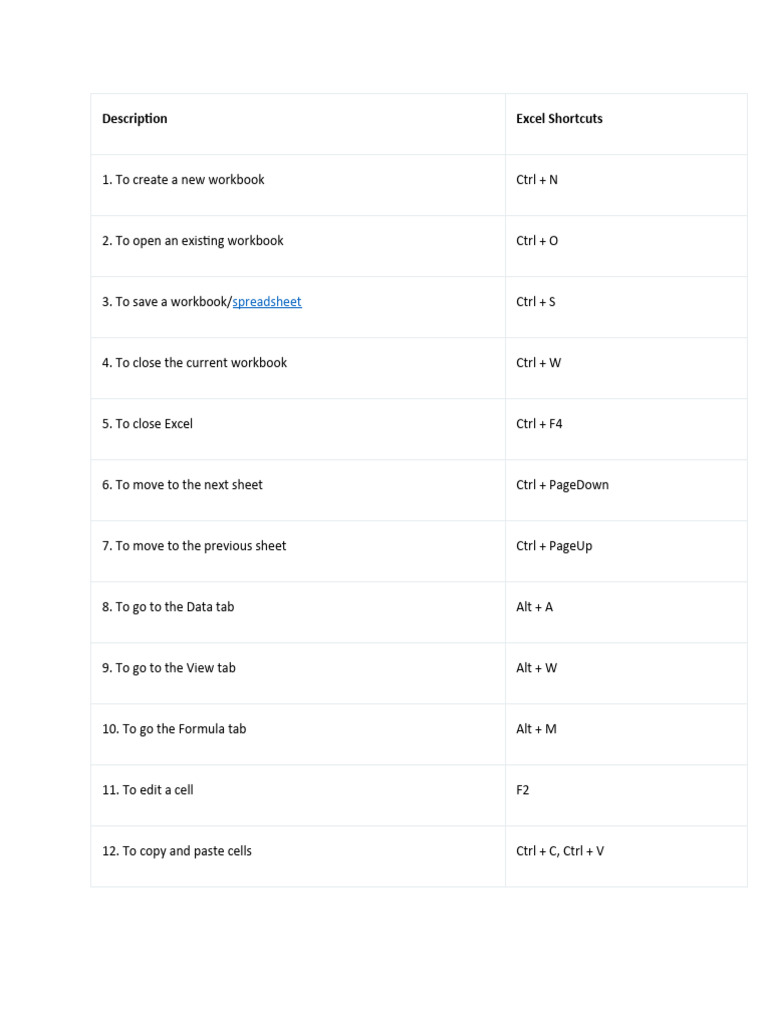Viewport: 768px width, 1024px height.
Task: Click the Ctrl + PageUp shortcut cell
Action: coord(554,546)
